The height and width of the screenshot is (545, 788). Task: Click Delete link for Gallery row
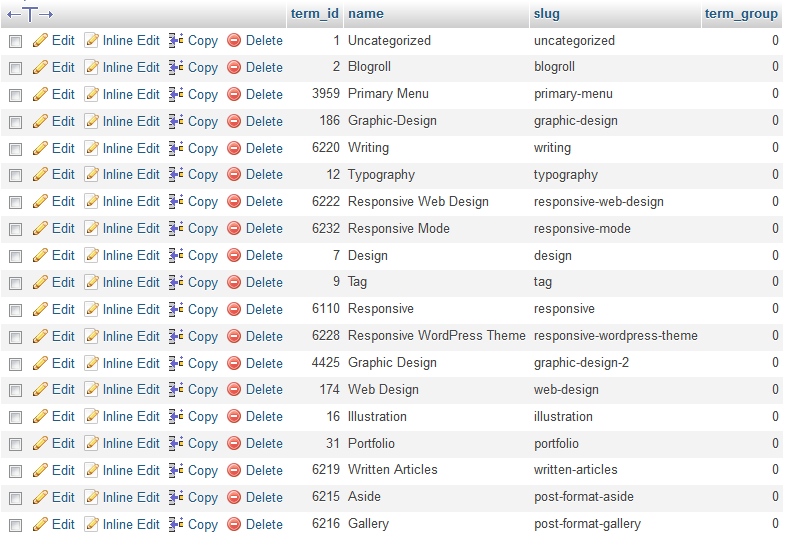tap(264, 524)
